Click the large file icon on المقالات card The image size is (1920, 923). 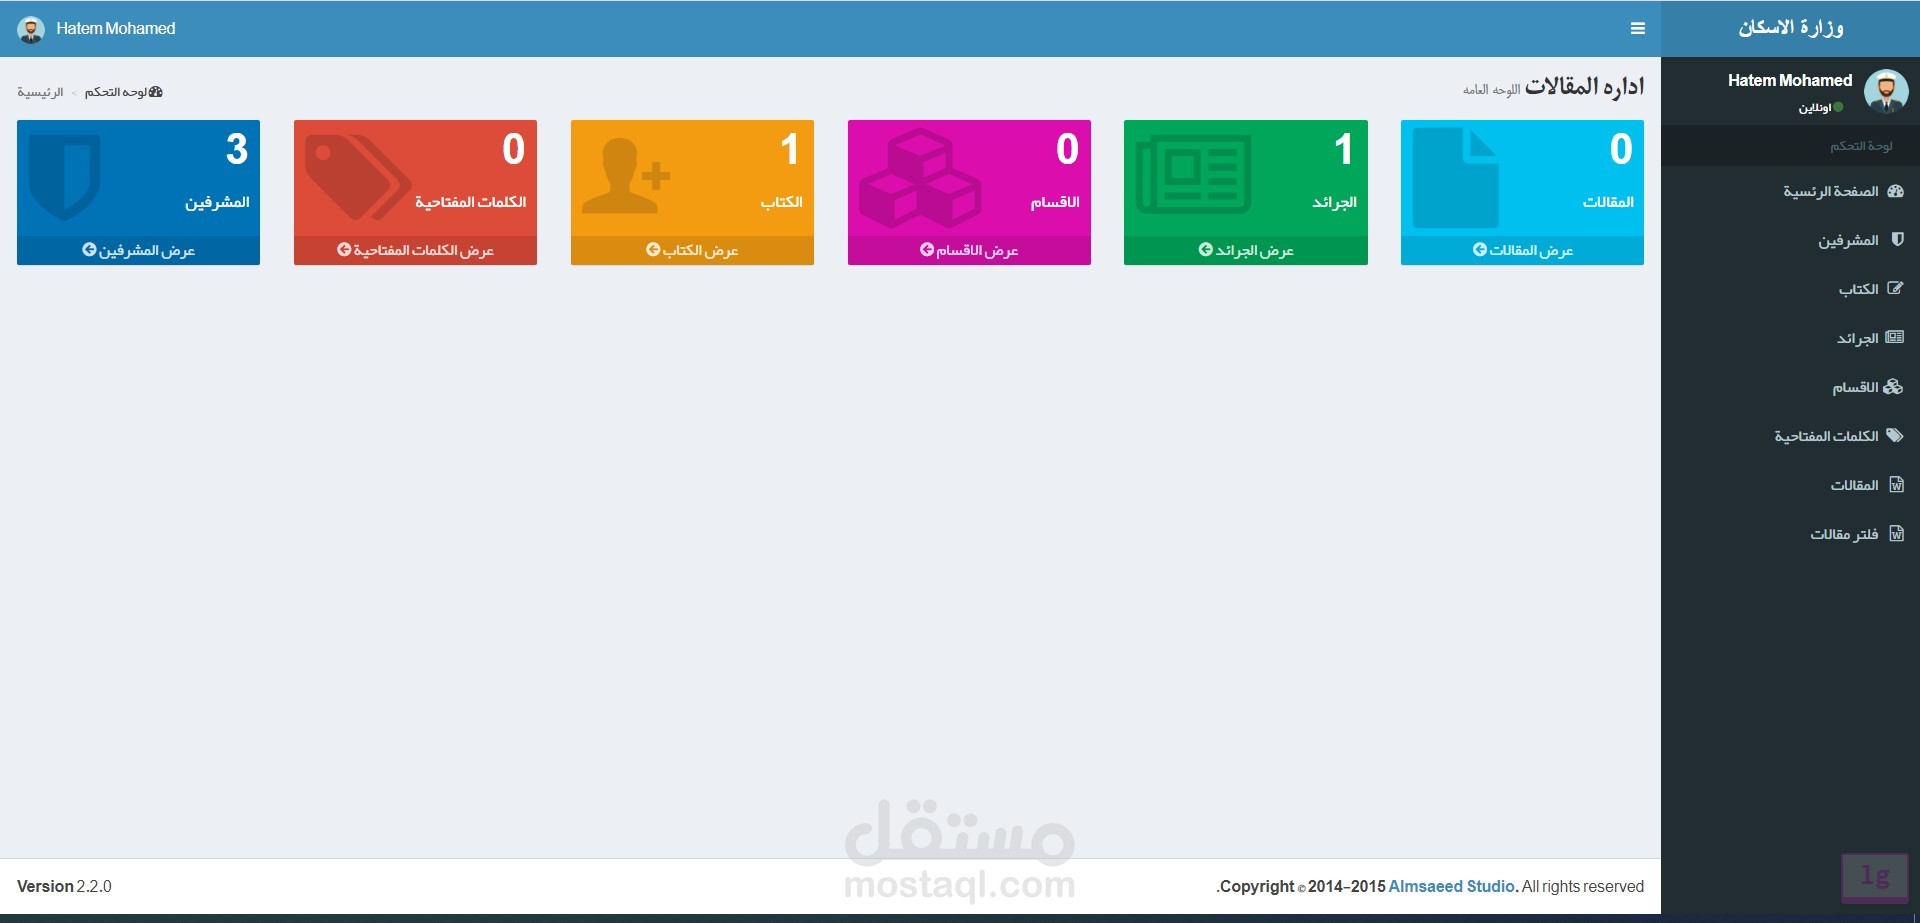pyautogui.click(x=1456, y=178)
